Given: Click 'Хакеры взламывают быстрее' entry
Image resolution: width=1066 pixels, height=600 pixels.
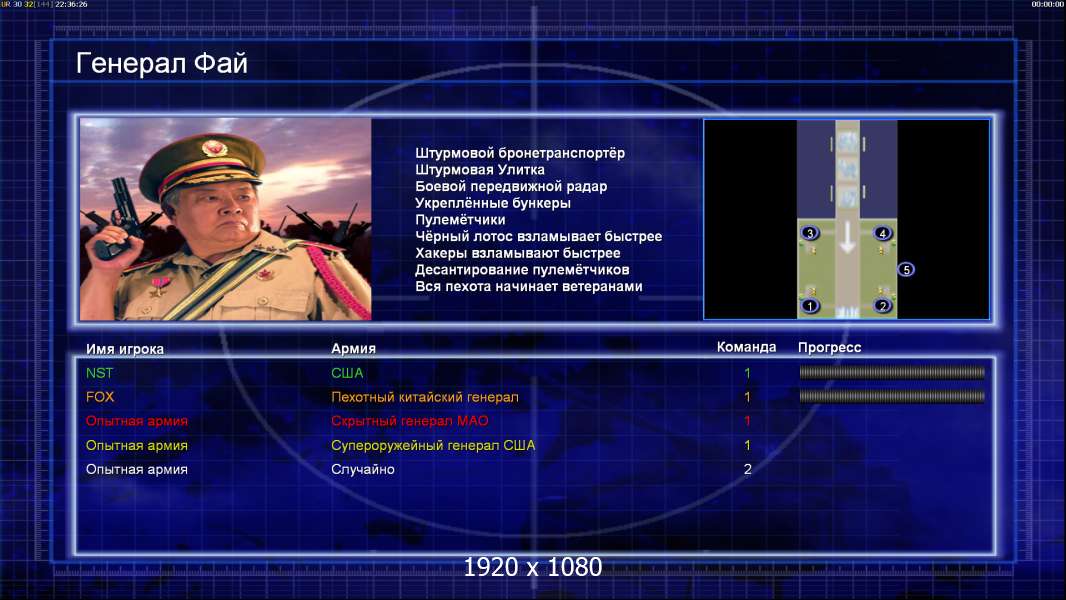Looking at the screenshot, I should (518, 253).
